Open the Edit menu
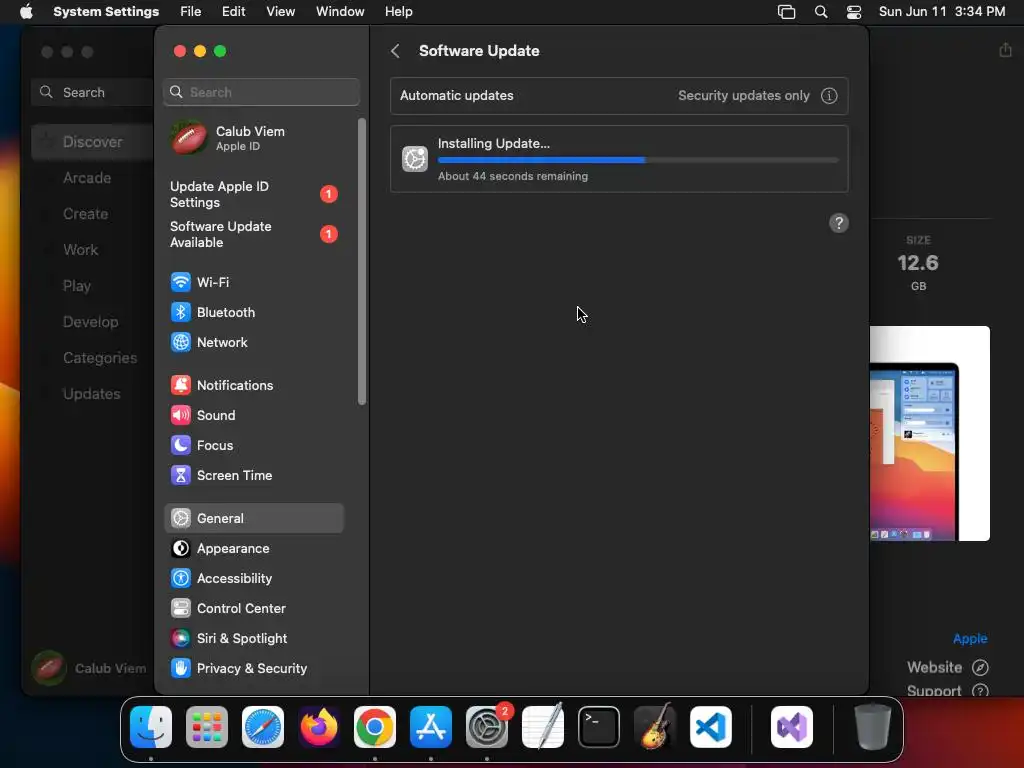The width and height of the screenshot is (1024, 768). click(x=233, y=12)
